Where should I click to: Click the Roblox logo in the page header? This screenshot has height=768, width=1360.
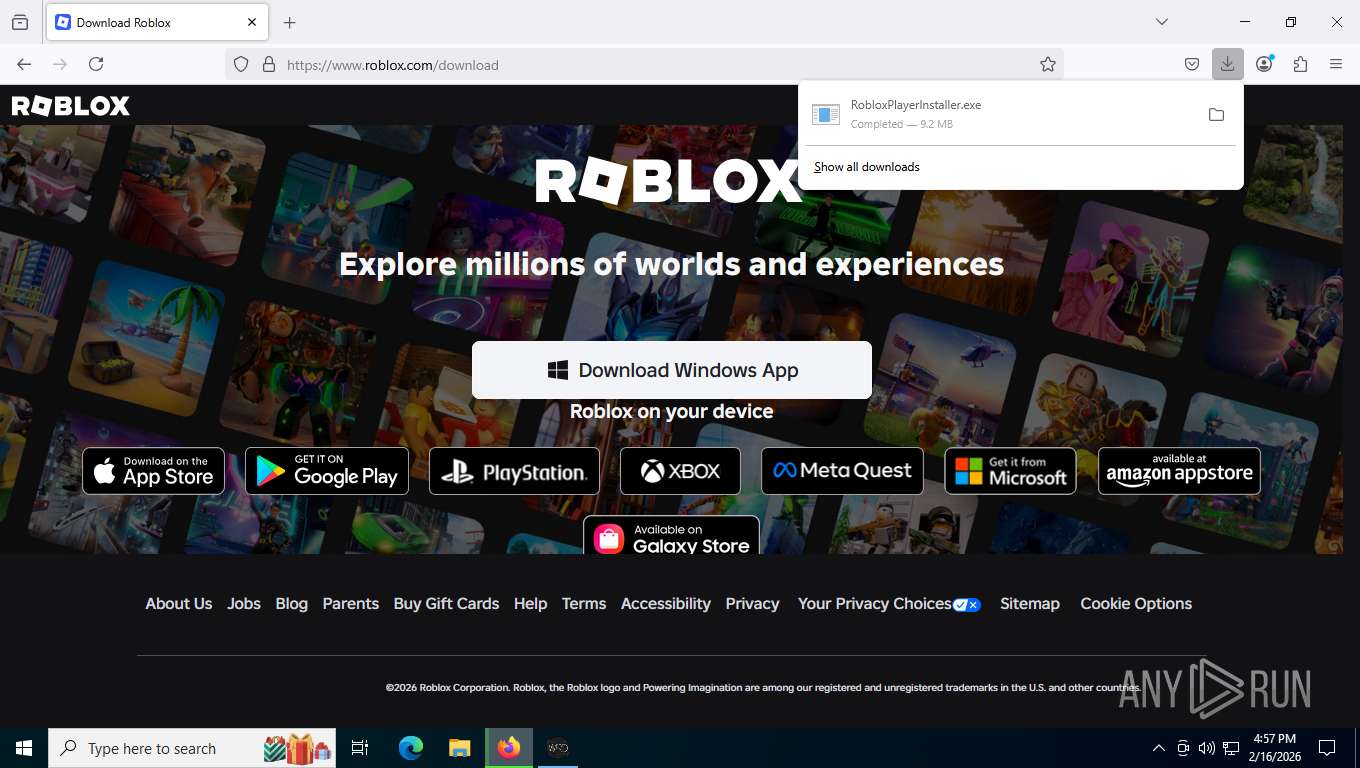(70, 105)
